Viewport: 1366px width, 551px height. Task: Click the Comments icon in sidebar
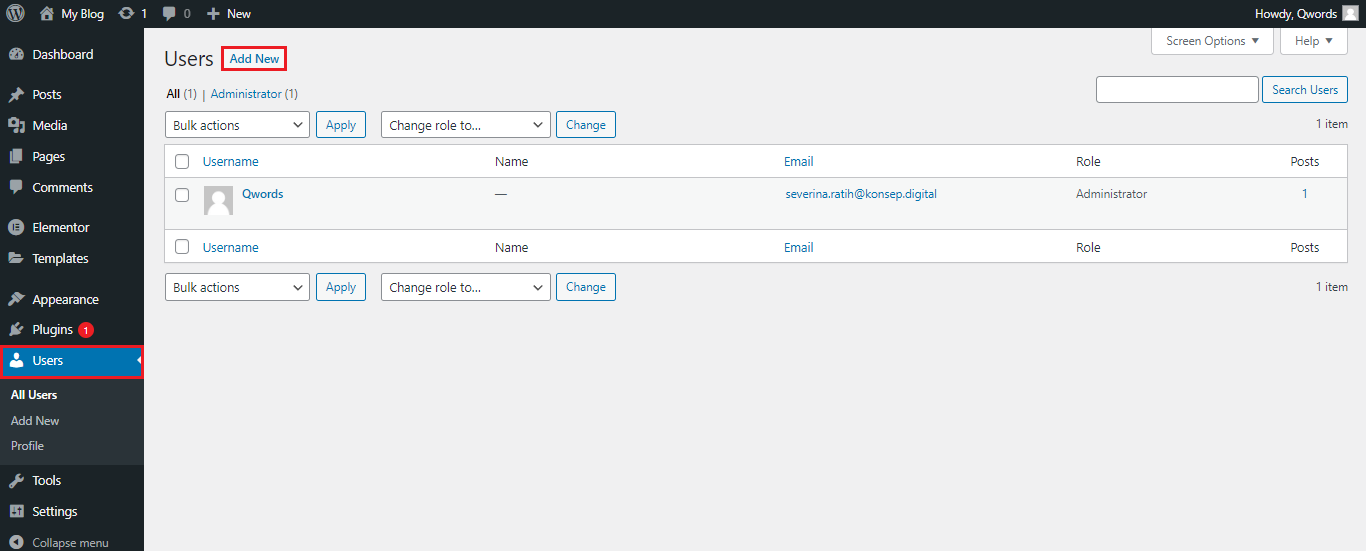point(16,188)
